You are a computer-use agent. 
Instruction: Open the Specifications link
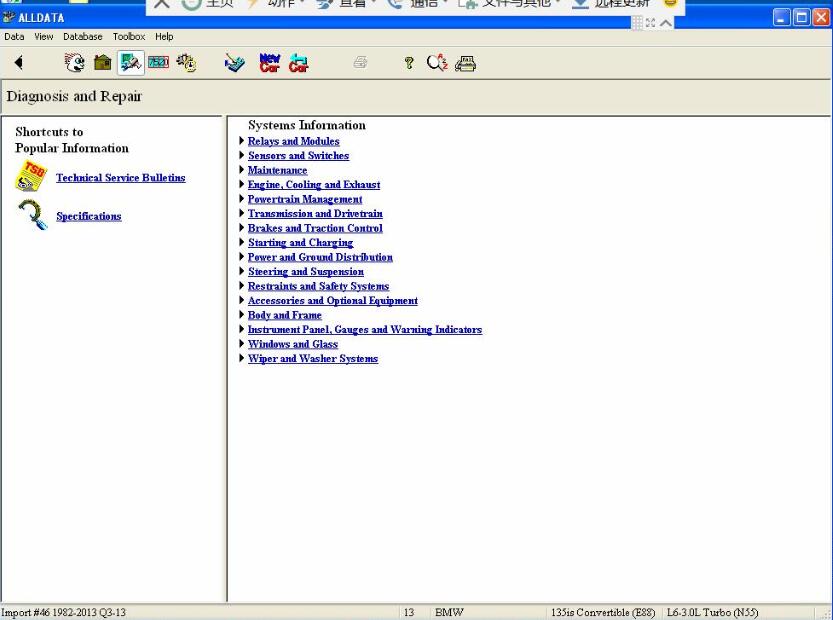click(x=89, y=216)
